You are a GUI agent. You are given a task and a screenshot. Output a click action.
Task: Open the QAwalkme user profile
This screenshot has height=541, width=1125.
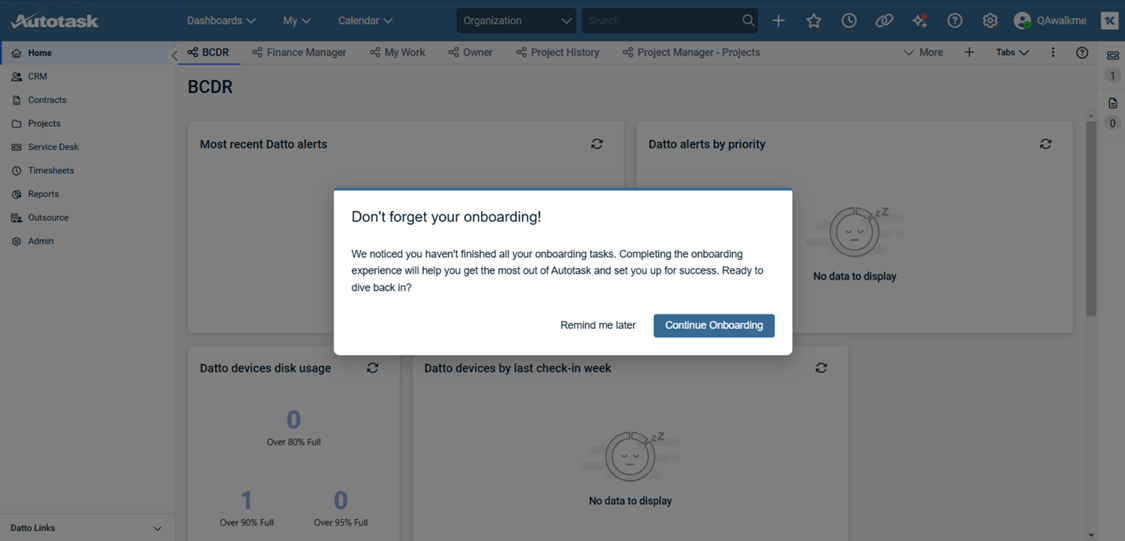tap(1051, 21)
